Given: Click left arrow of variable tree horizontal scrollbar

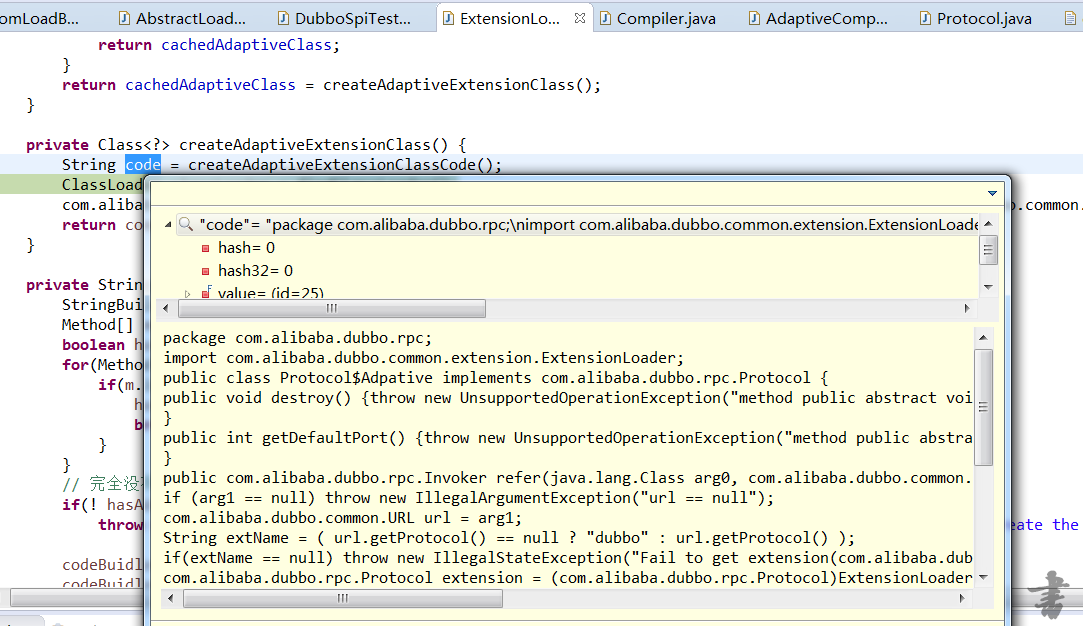Looking at the screenshot, I should 166,309.
